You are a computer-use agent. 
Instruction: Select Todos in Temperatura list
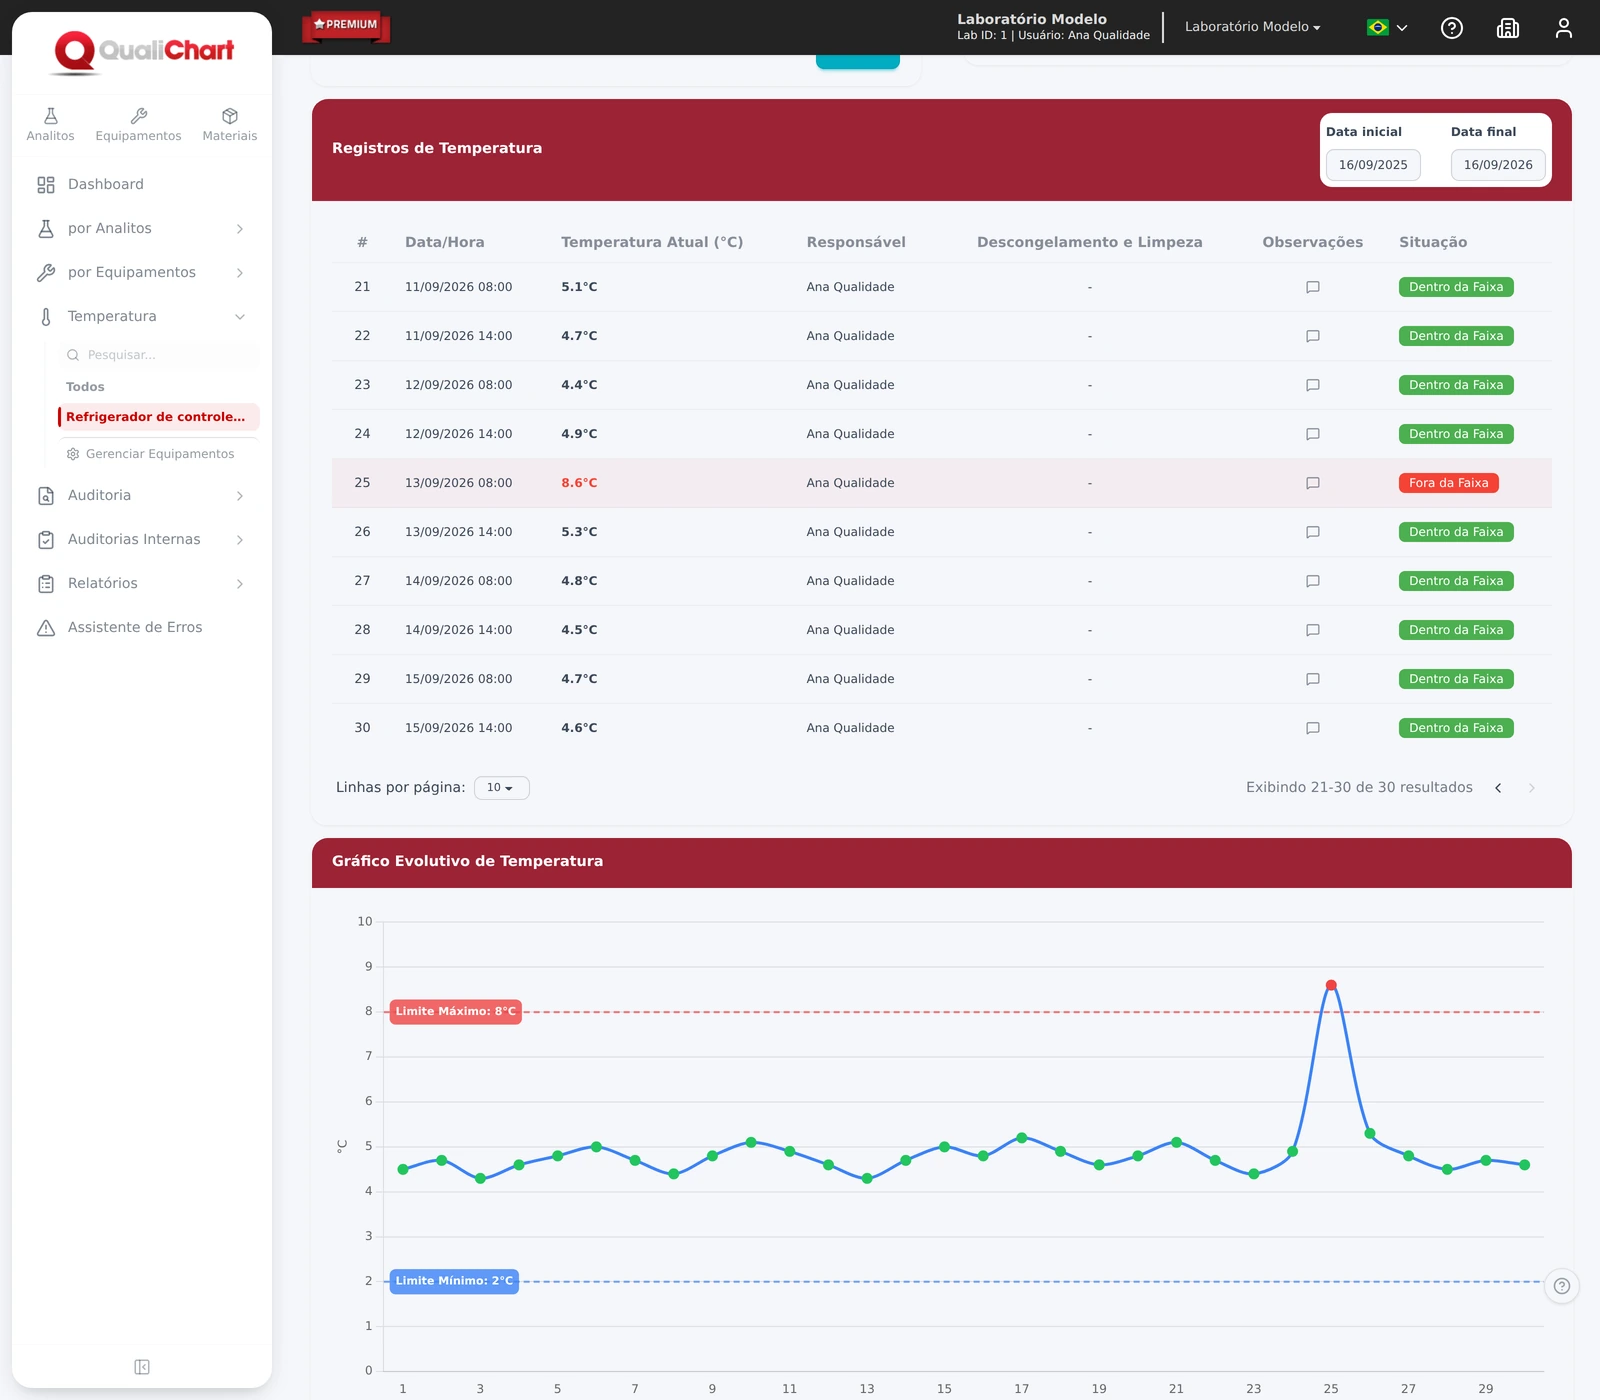85,387
